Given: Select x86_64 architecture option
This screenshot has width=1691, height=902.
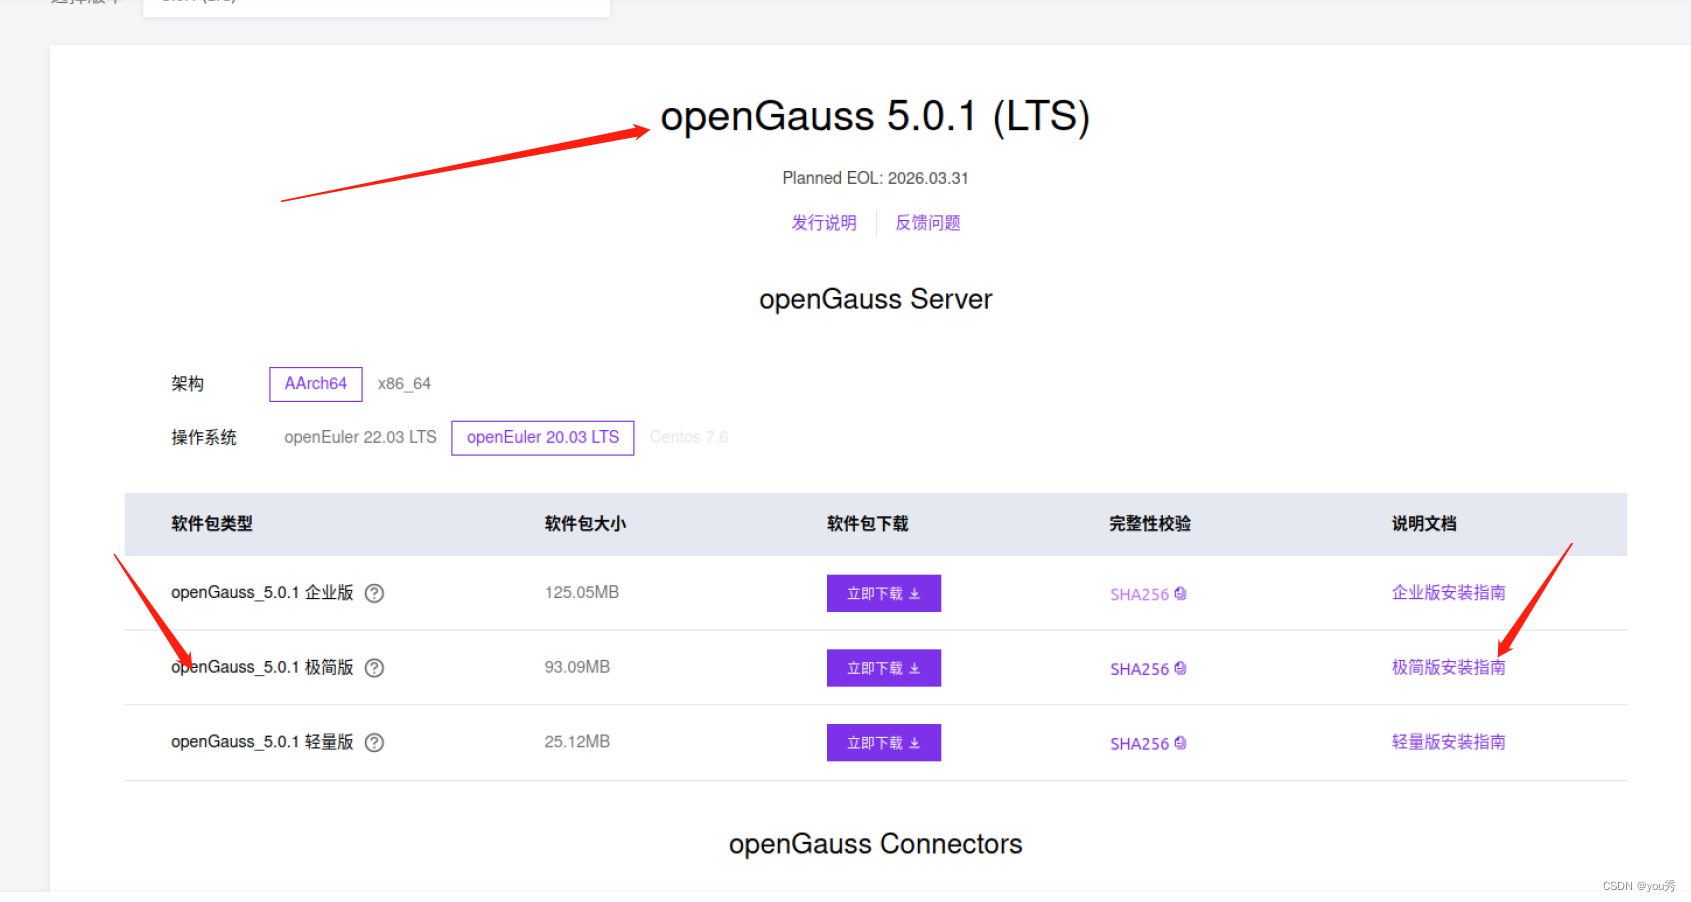Looking at the screenshot, I should click(x=404, y=384).
